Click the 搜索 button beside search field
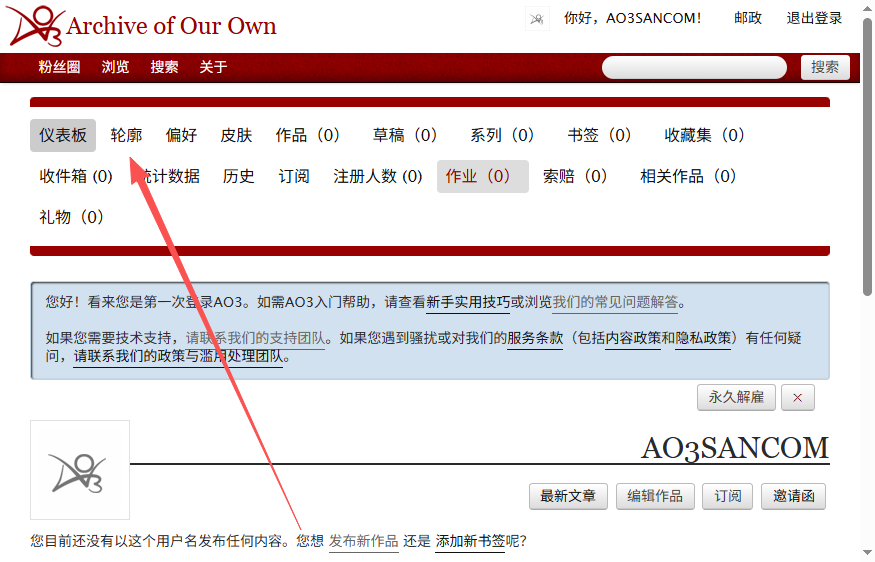 tap(825, 68)
